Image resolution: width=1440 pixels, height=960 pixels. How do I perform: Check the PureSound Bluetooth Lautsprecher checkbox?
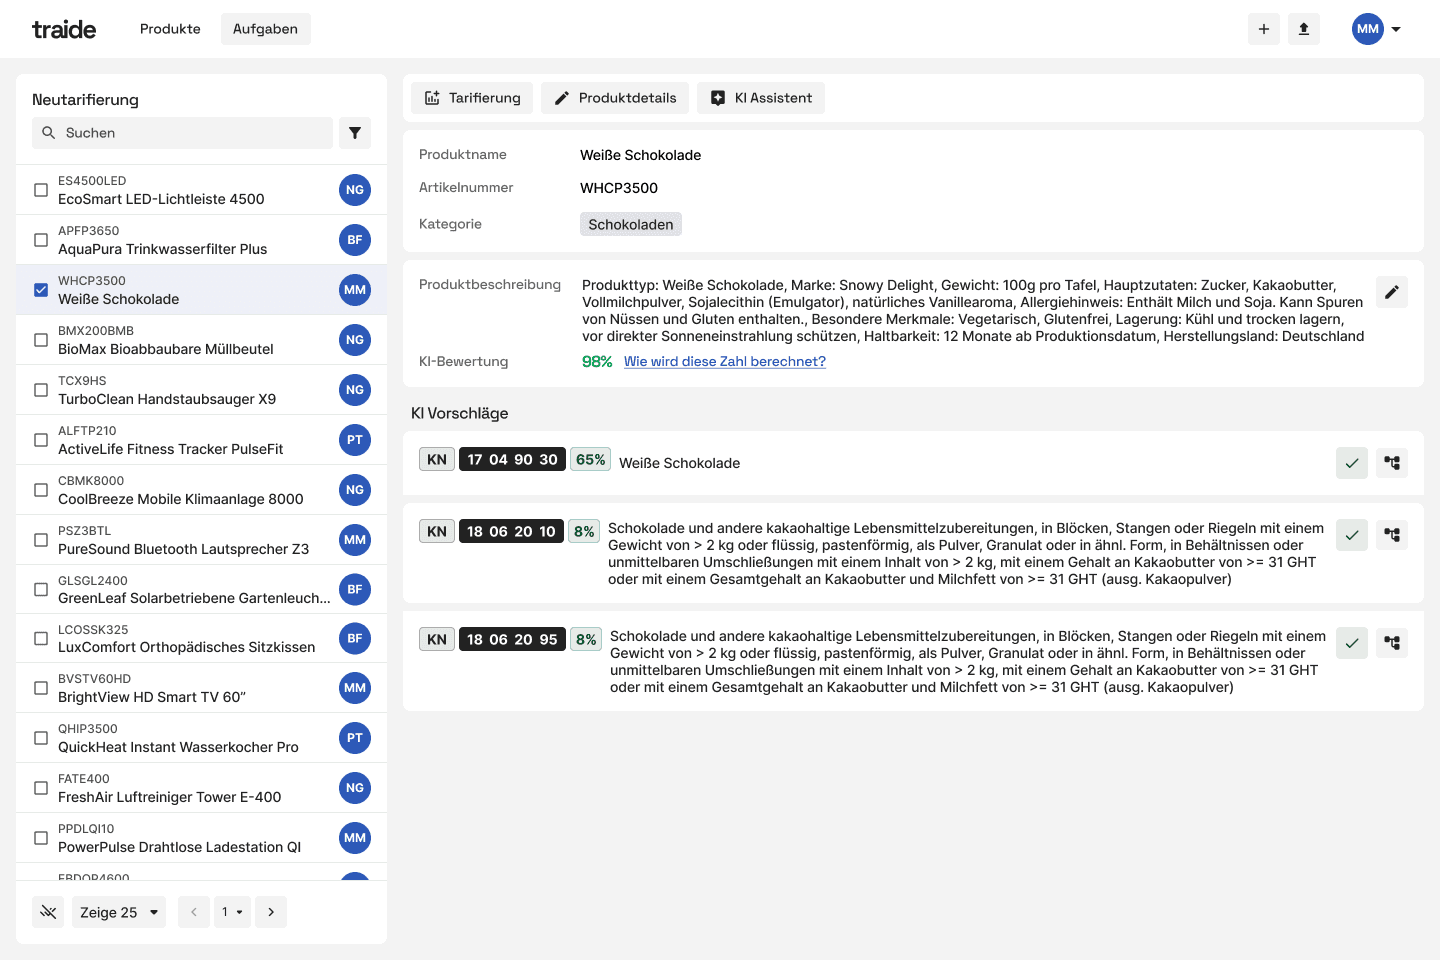coord(41,540)
